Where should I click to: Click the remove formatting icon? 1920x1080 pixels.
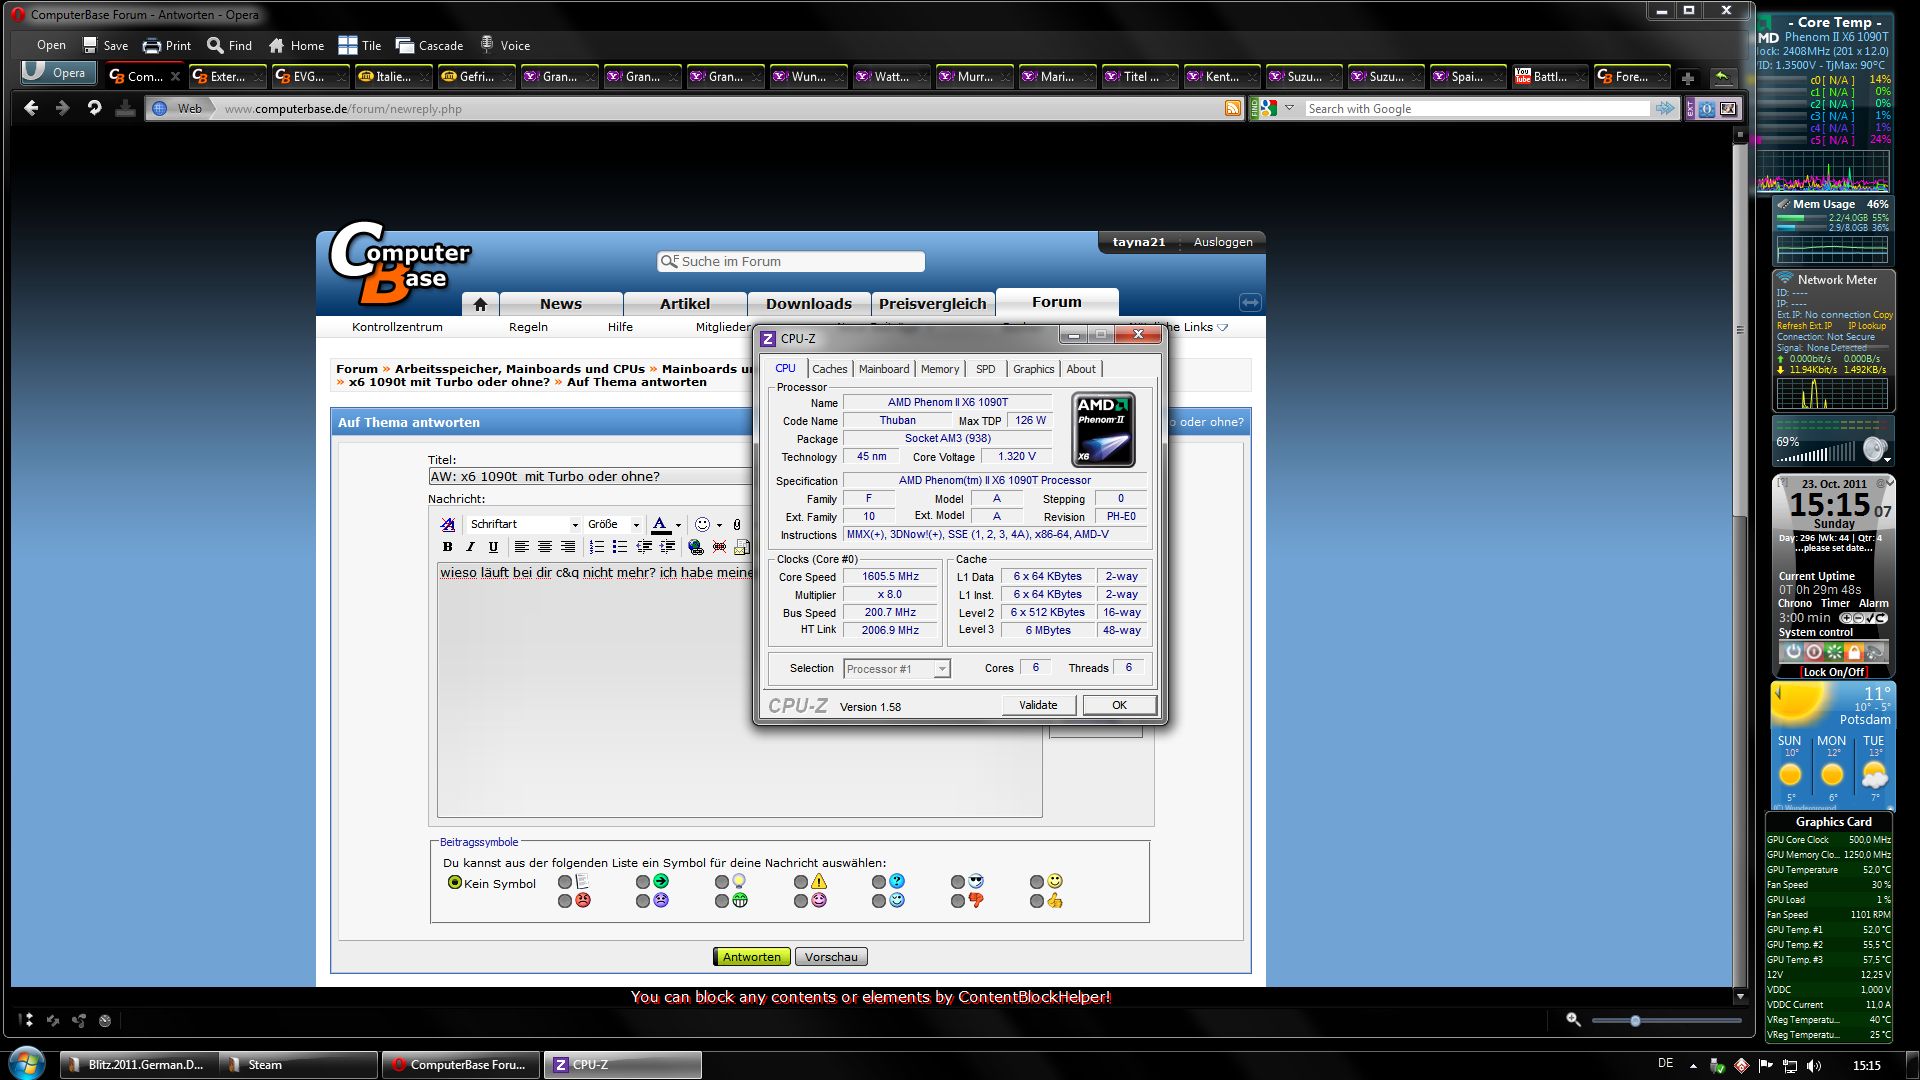click(447, 524)
